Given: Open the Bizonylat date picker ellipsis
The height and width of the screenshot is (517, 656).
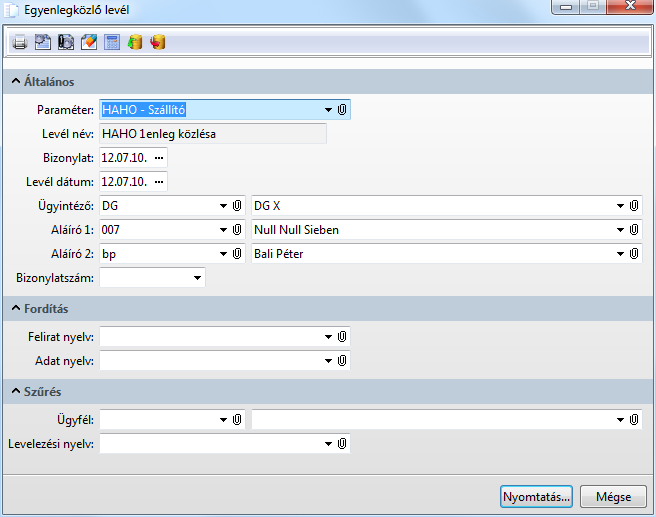Looking at the screenshot, I should (159, 158).
